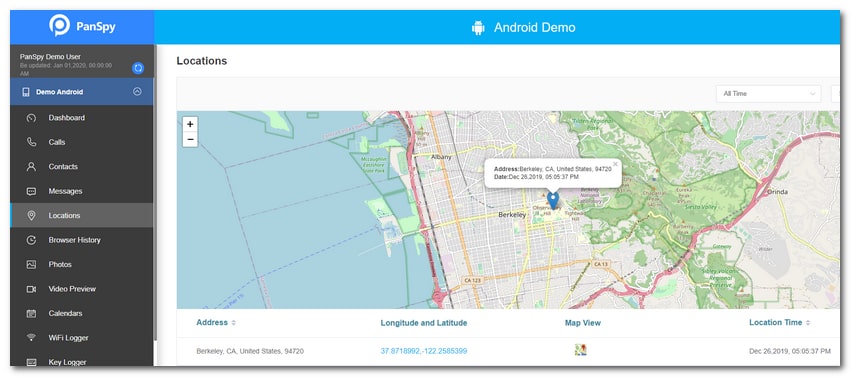Image resolution: width=851 pixels, height=377 pixels.
Task: Click the Demo Android phone icon
Action: [26, 92]
